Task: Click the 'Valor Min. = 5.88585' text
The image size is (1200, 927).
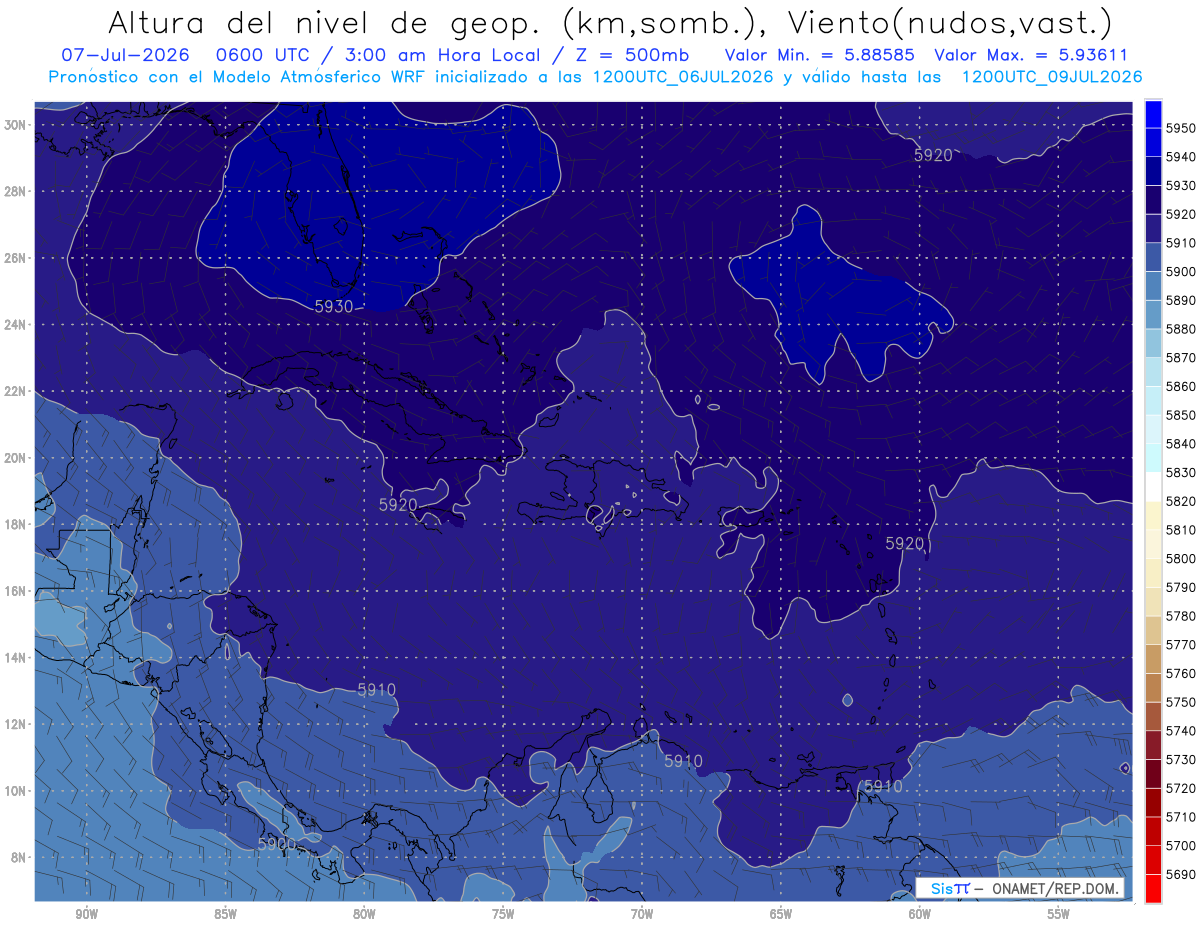Action: (822, 55)
